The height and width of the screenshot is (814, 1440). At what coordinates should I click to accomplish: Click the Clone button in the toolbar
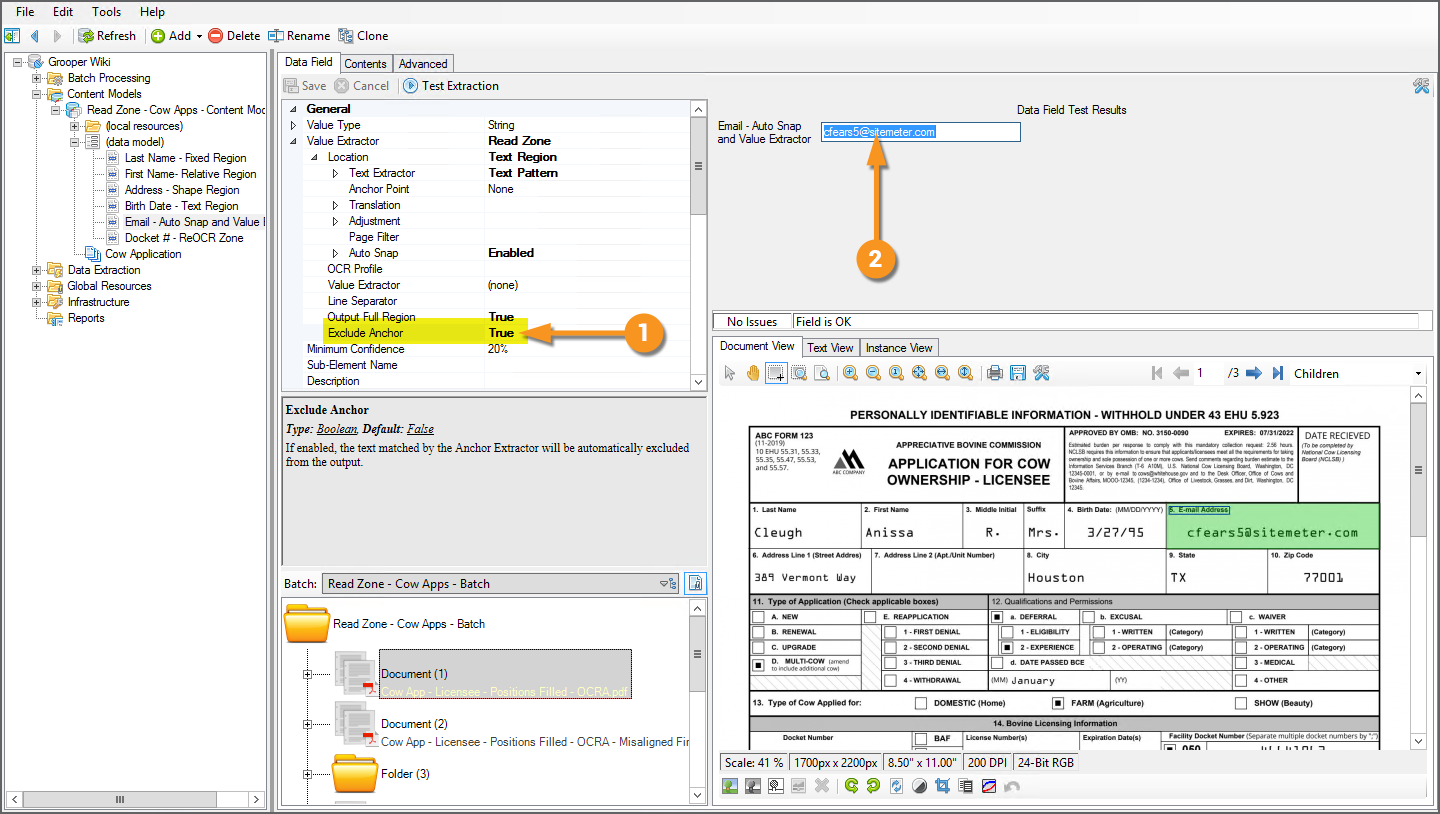tap(363, 36)
